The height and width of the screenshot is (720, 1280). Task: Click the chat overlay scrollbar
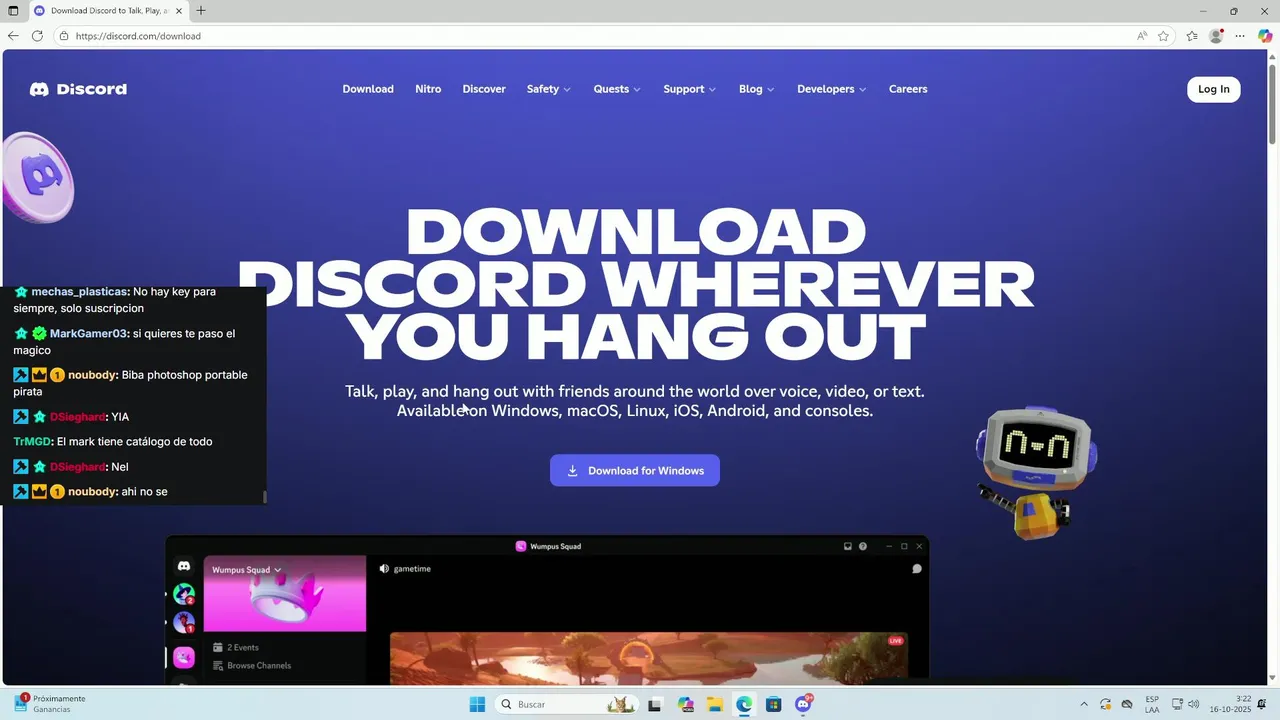[x=264, y=497]
